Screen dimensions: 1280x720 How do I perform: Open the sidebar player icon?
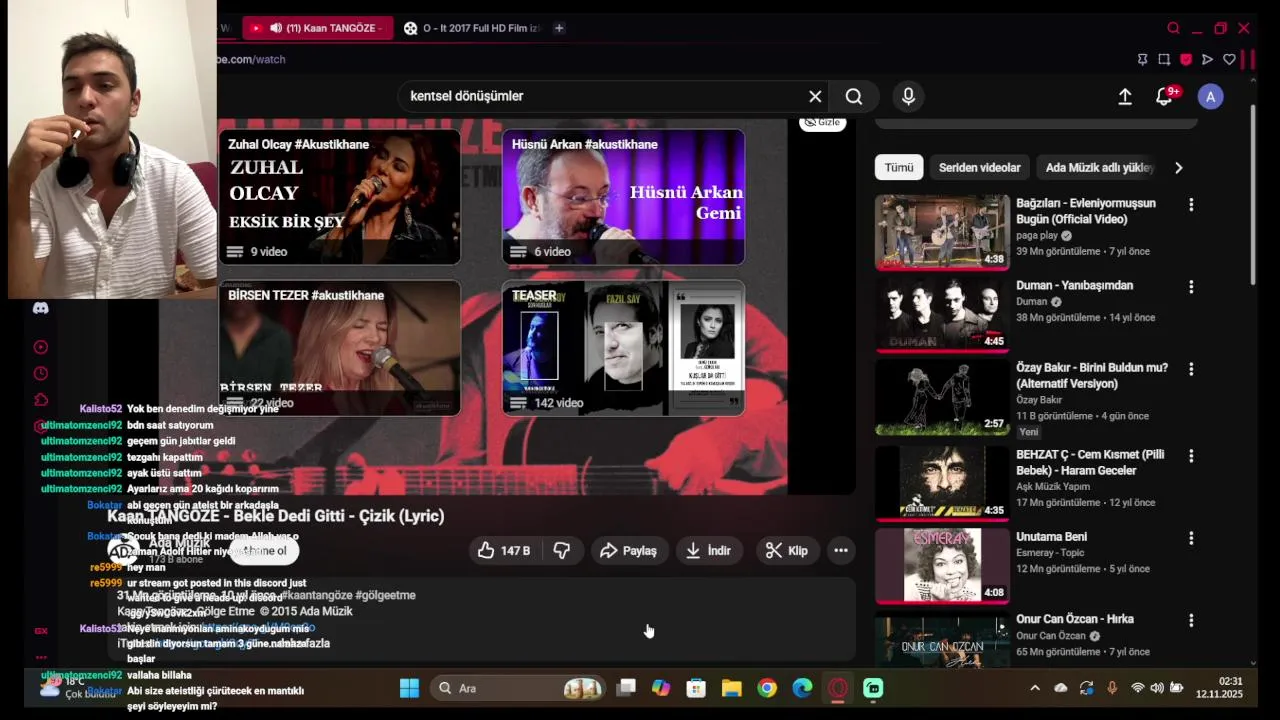41,347
